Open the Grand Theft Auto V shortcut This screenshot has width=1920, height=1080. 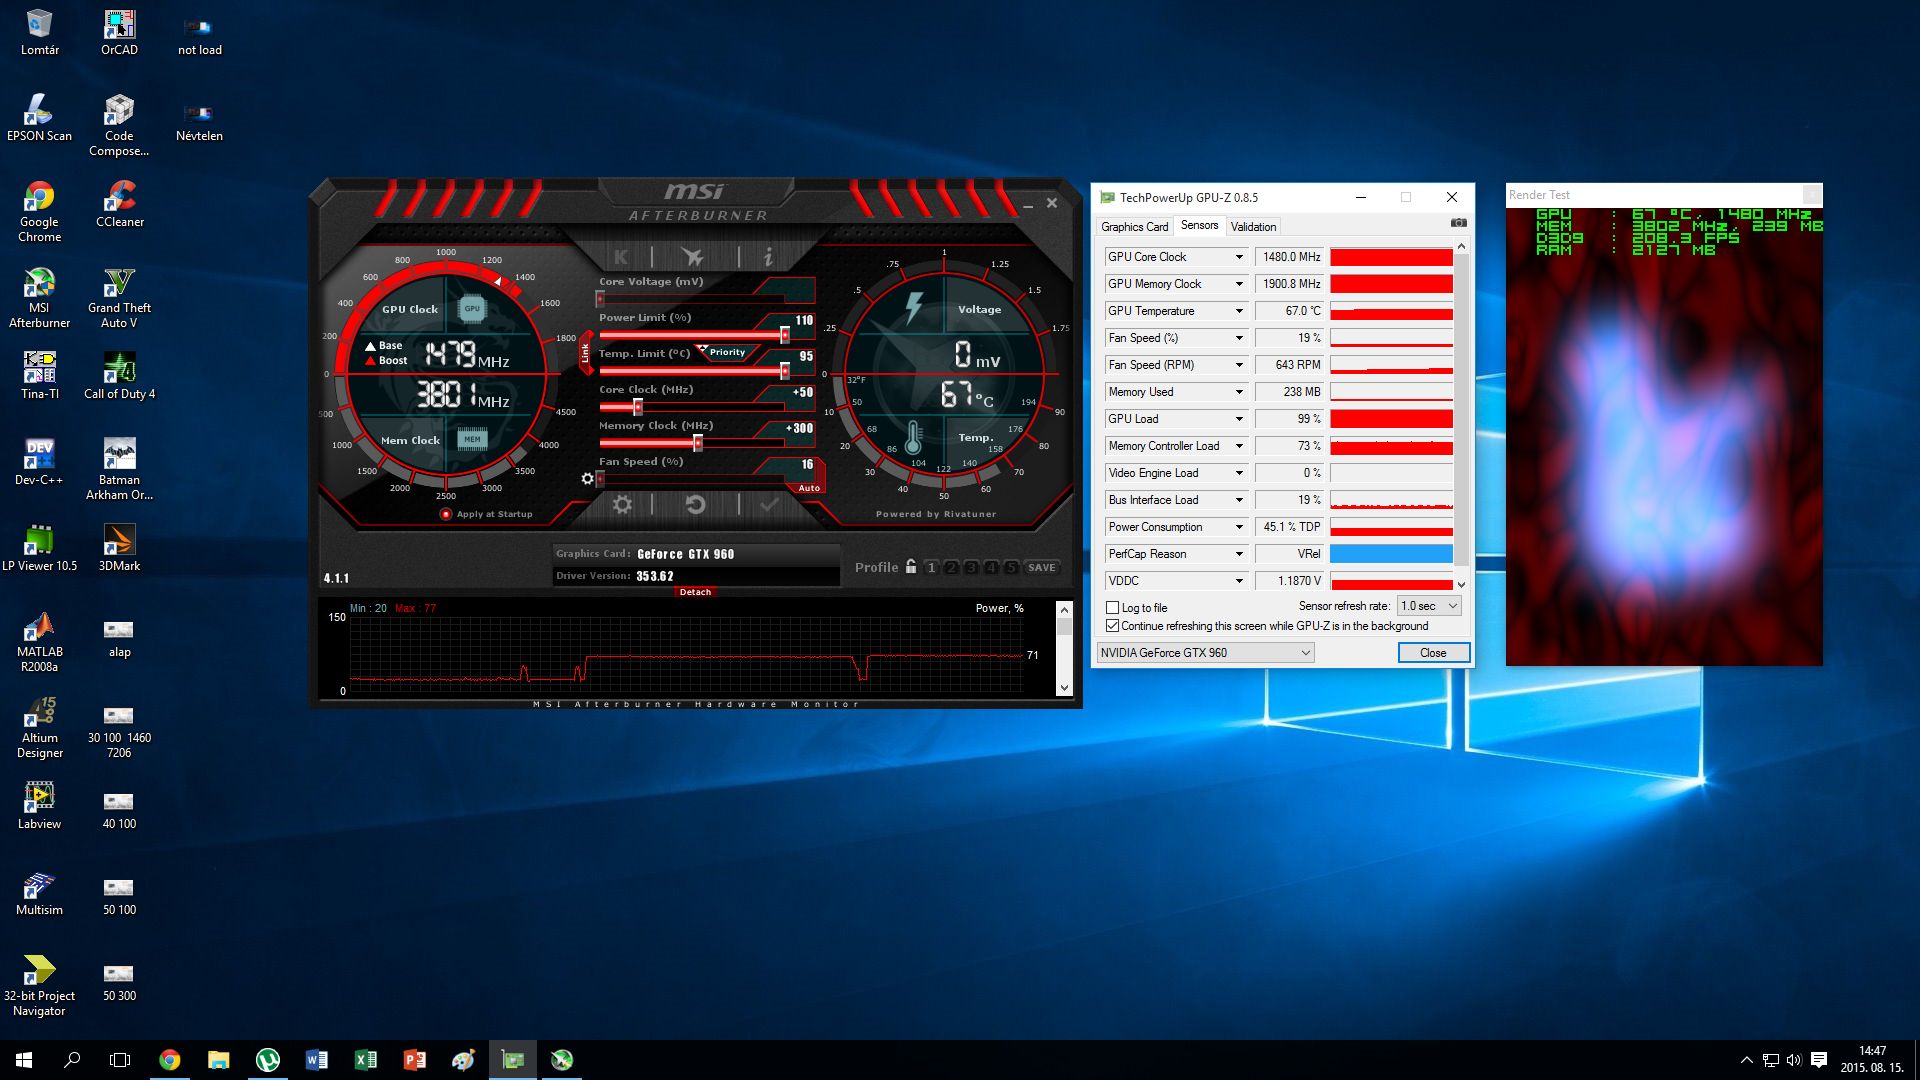point(119,297)
